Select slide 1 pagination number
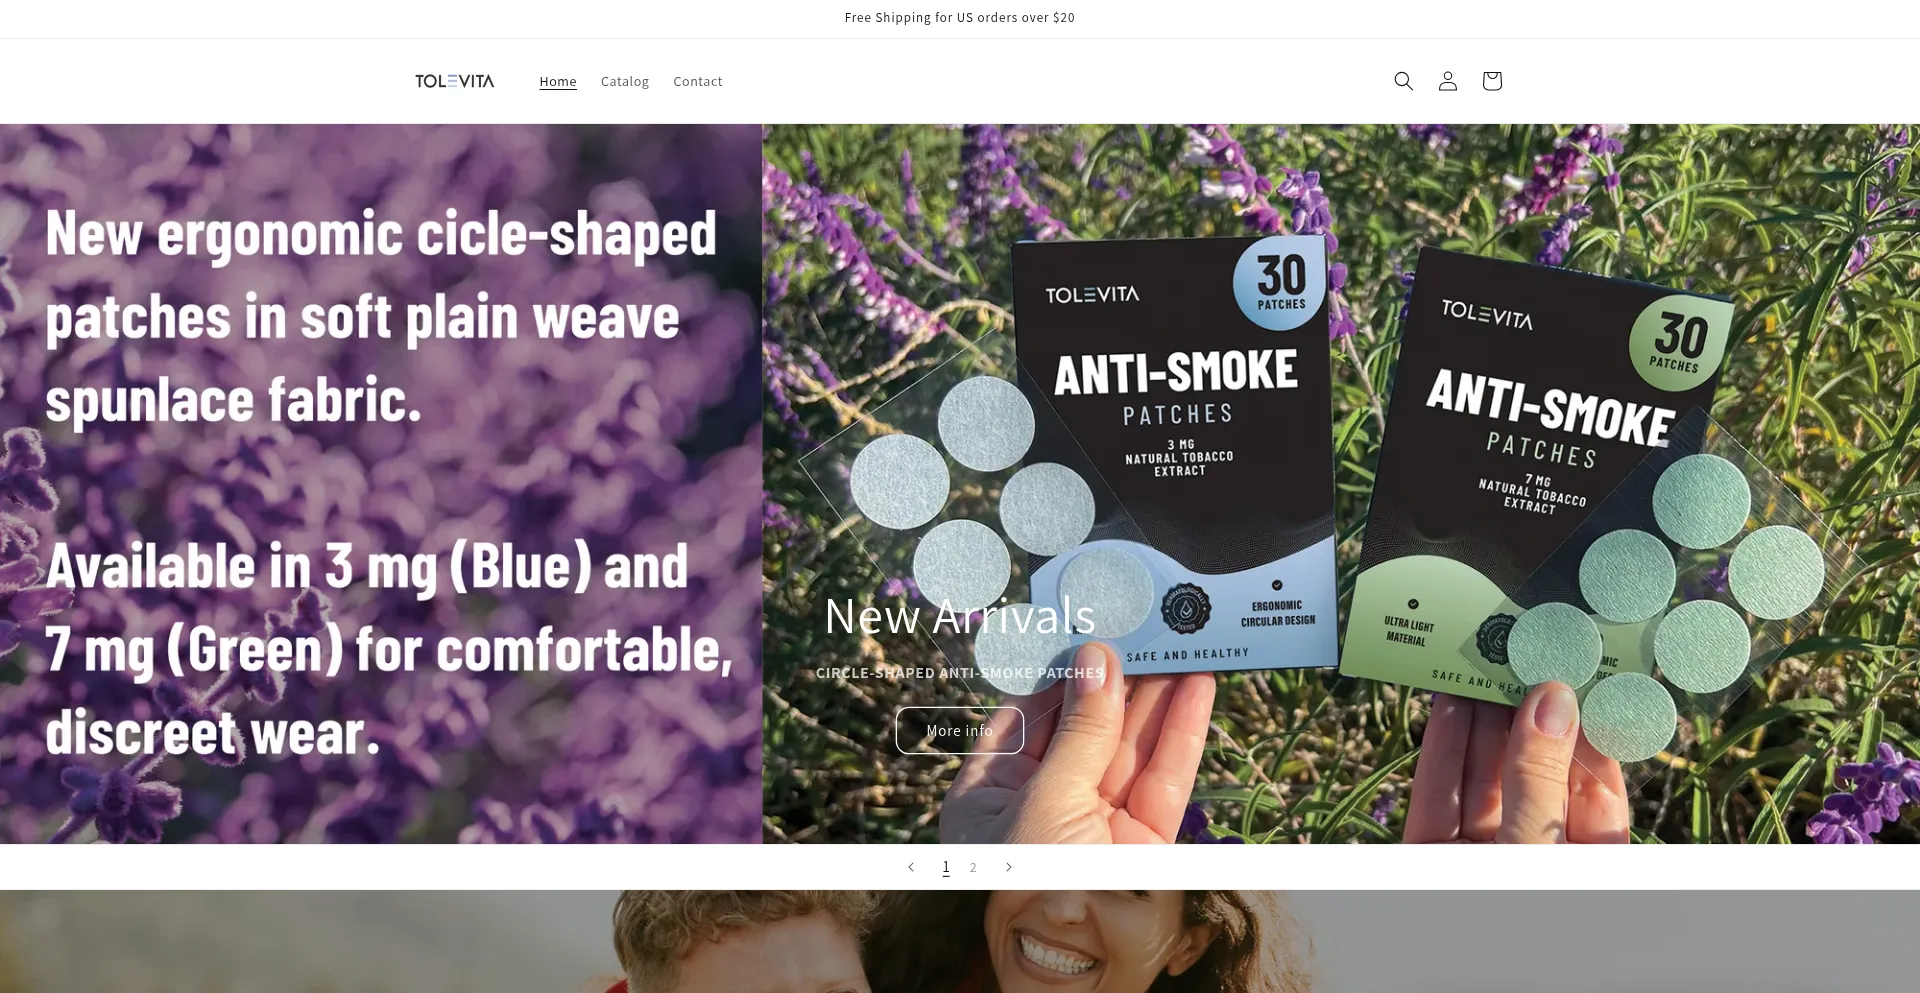 (x=945, y=867)
